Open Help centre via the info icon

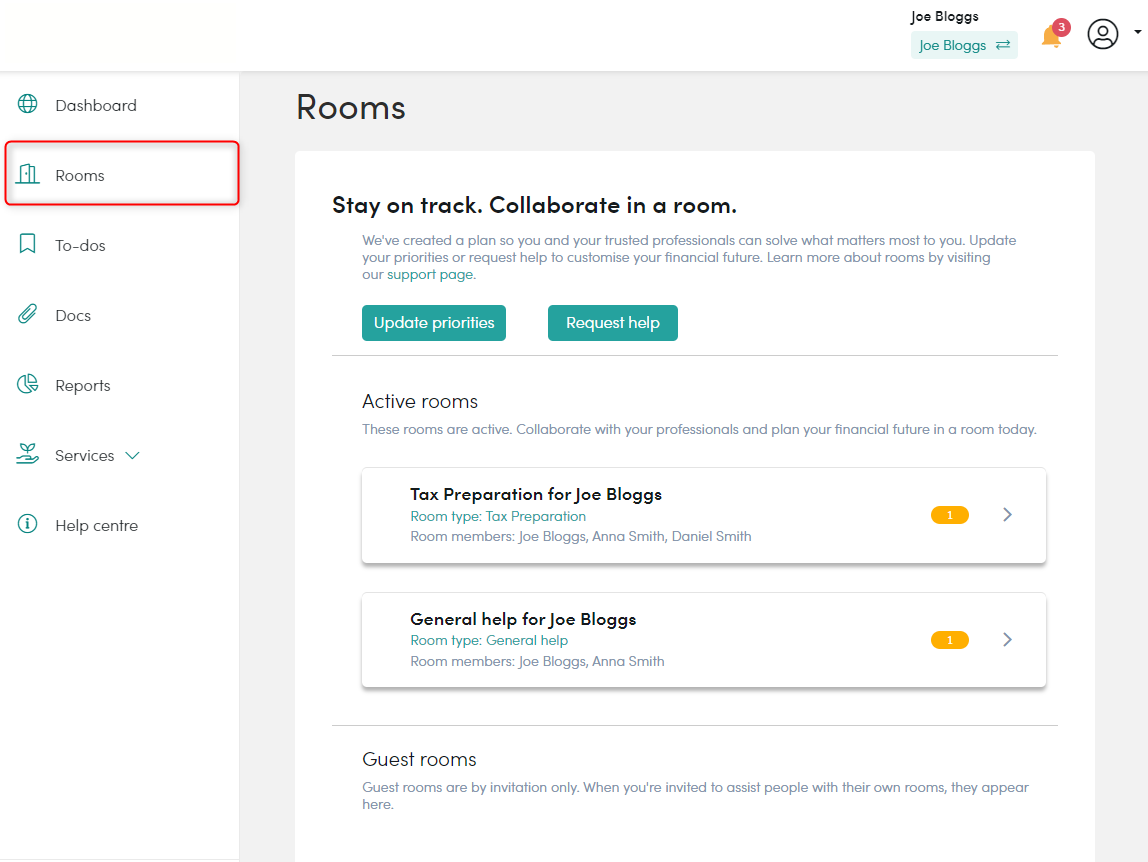(27, 524)
